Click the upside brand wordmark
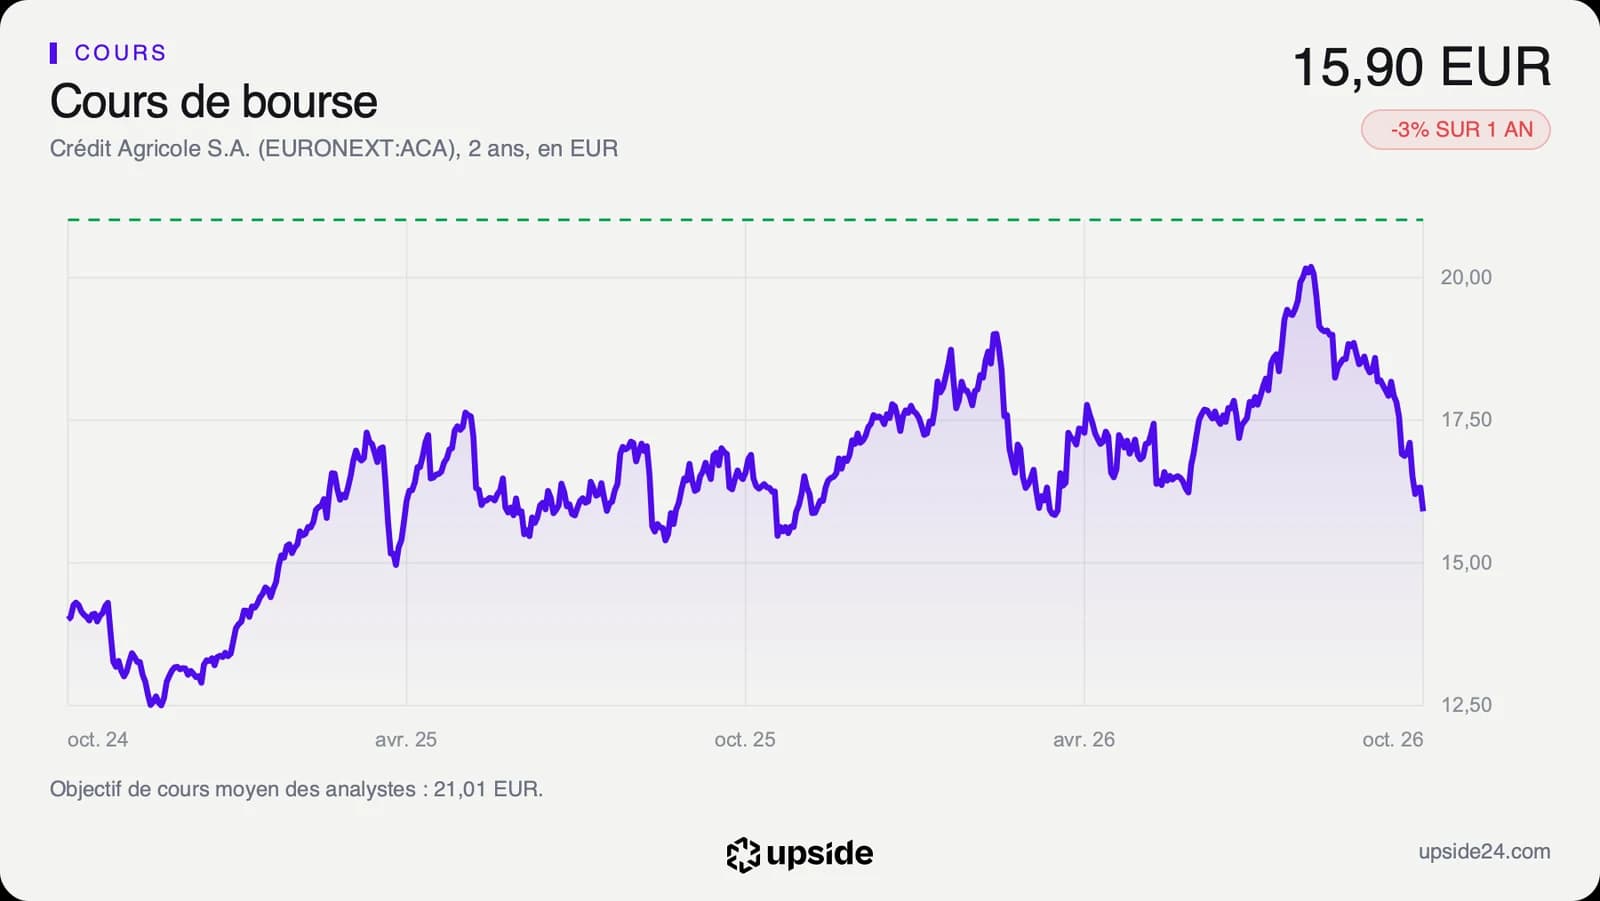Image resolution: width=1600 pixels, height=901 pixels. tap(819, 853)
